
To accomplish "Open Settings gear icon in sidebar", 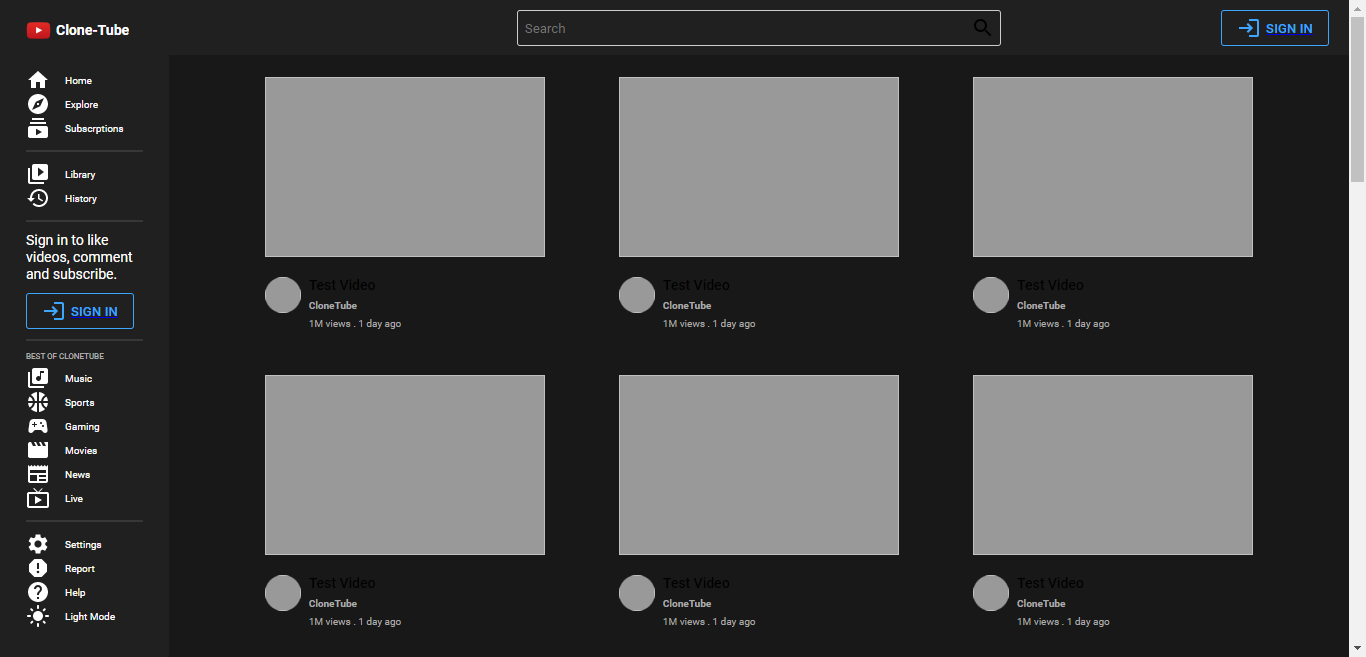I will (38, 544).
